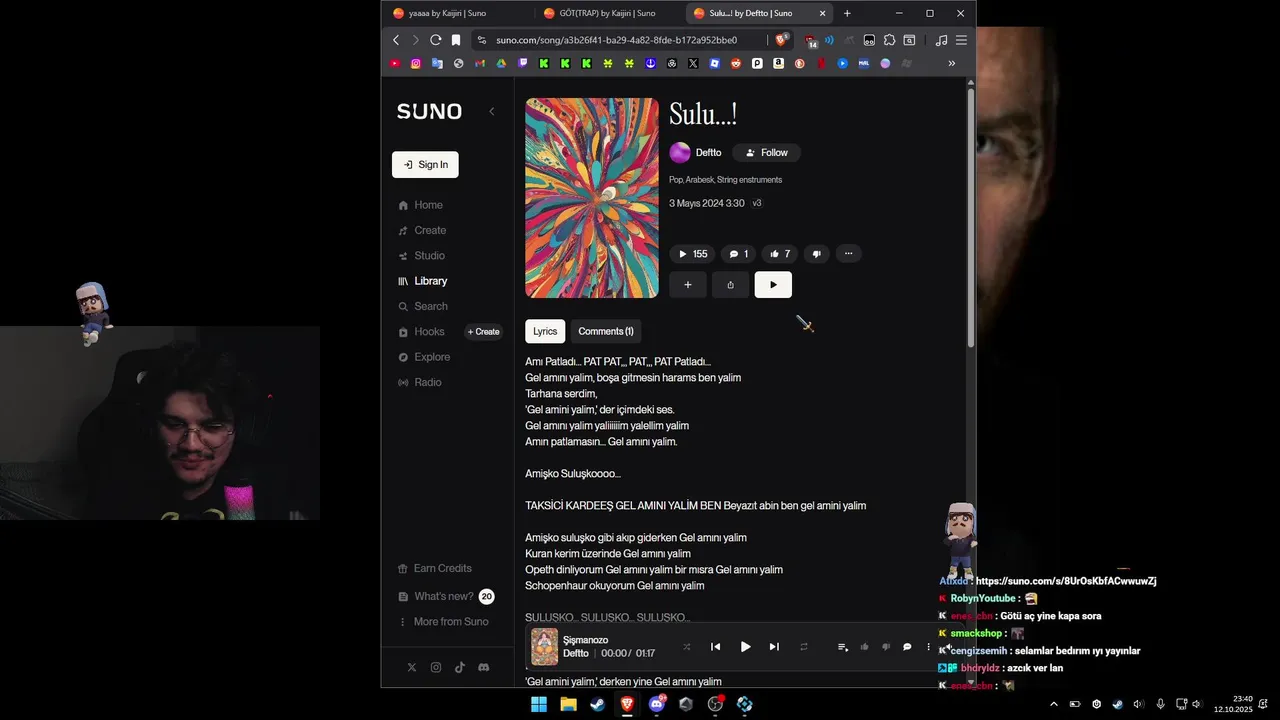Screen dimensions: 1280x720
Task: Play Şişmanozo in the bottom player
Action: point(745,647)
